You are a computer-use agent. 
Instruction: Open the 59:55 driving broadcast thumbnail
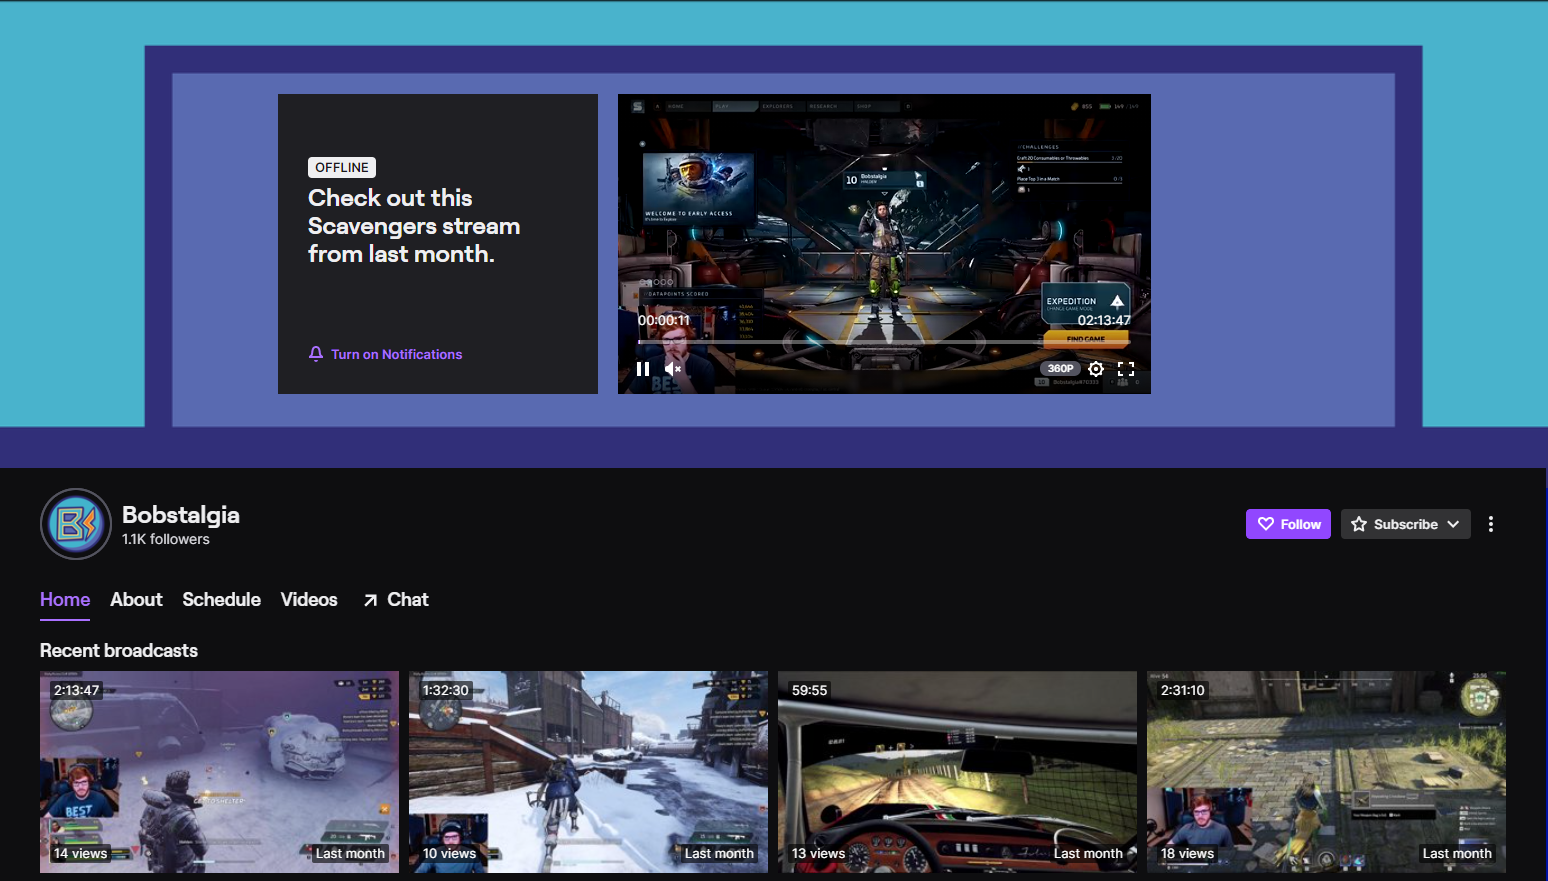tap(957, 771)
